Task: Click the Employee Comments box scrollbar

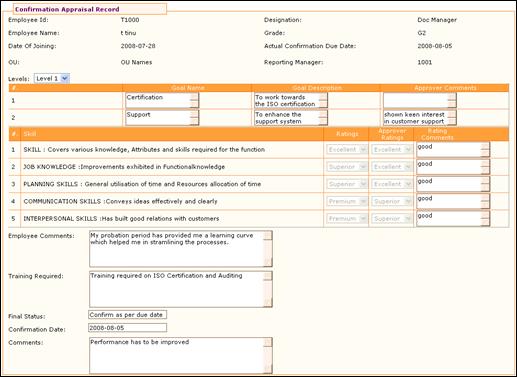Action: [268, 249]
